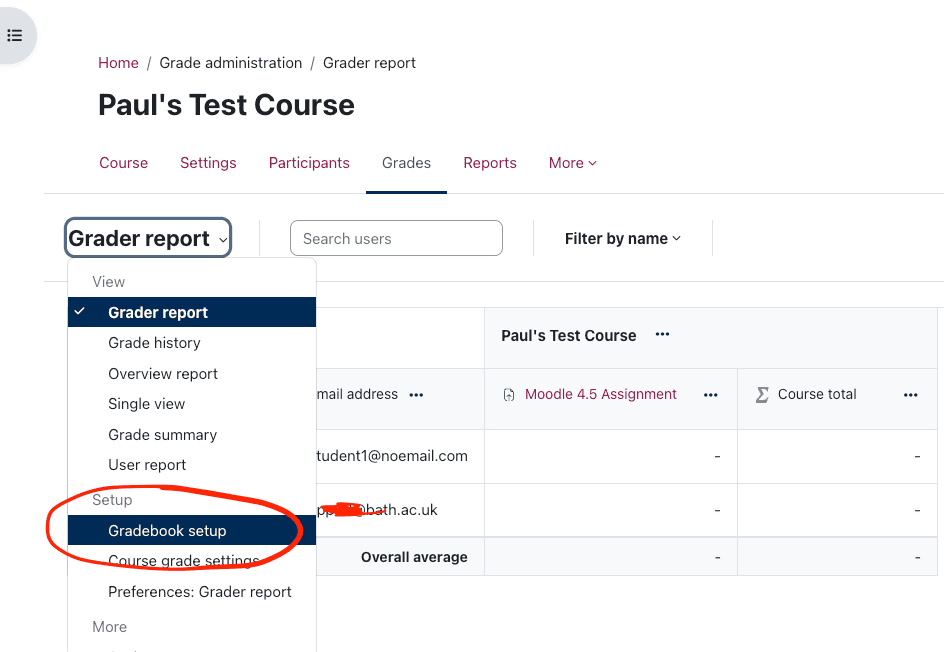Screen dimensions: 944x652
Task: Select Gradebook setup from the menu
Action: pos(167,531)
